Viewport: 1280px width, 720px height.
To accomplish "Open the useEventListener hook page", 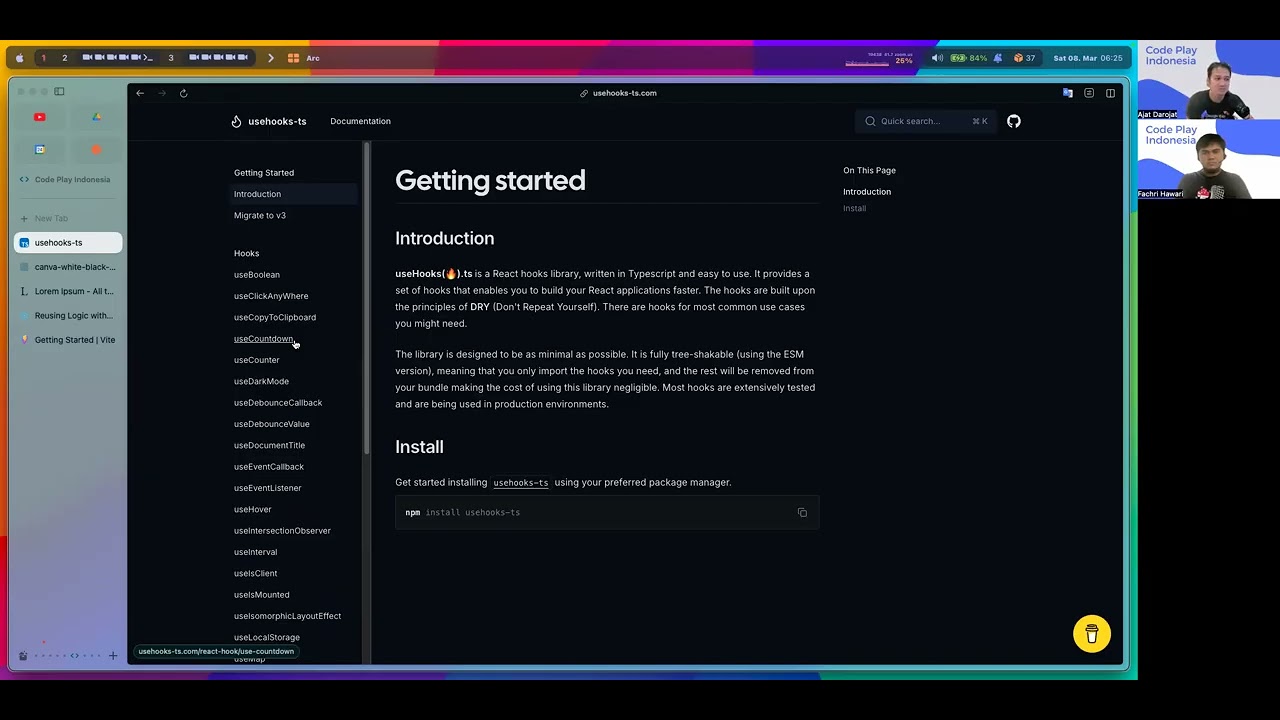I will pyautogui.click(x=268, y=488).
